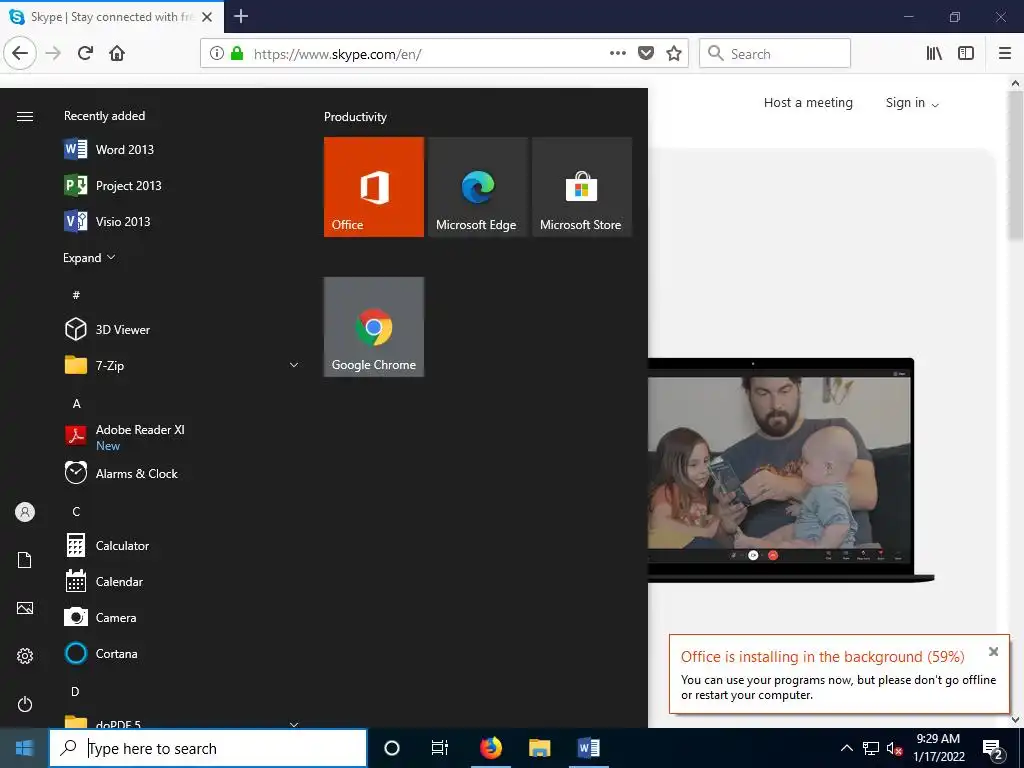Launch Google Chrome tile

point(374,327)
